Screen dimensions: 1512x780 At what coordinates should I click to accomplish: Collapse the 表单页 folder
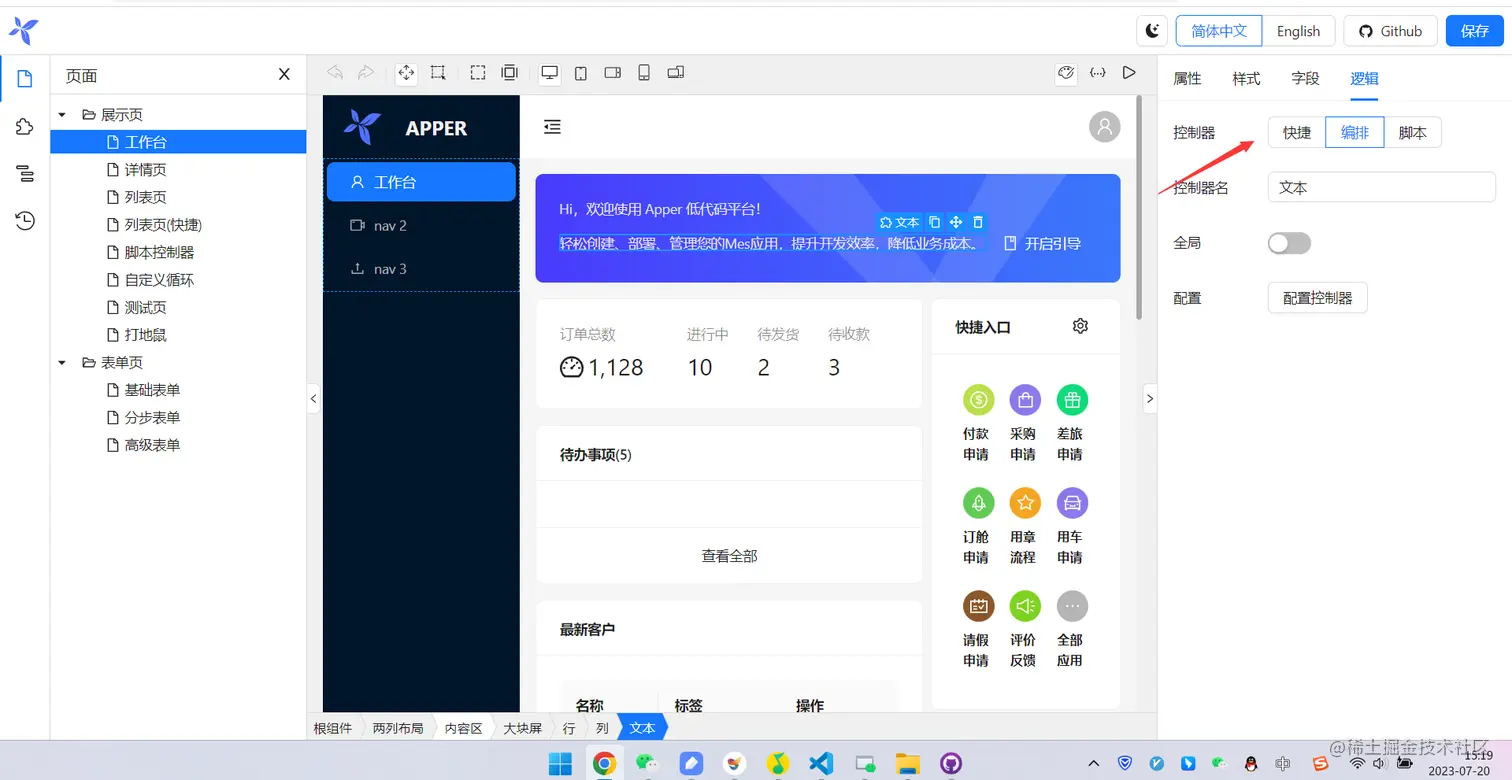(62, 362)
